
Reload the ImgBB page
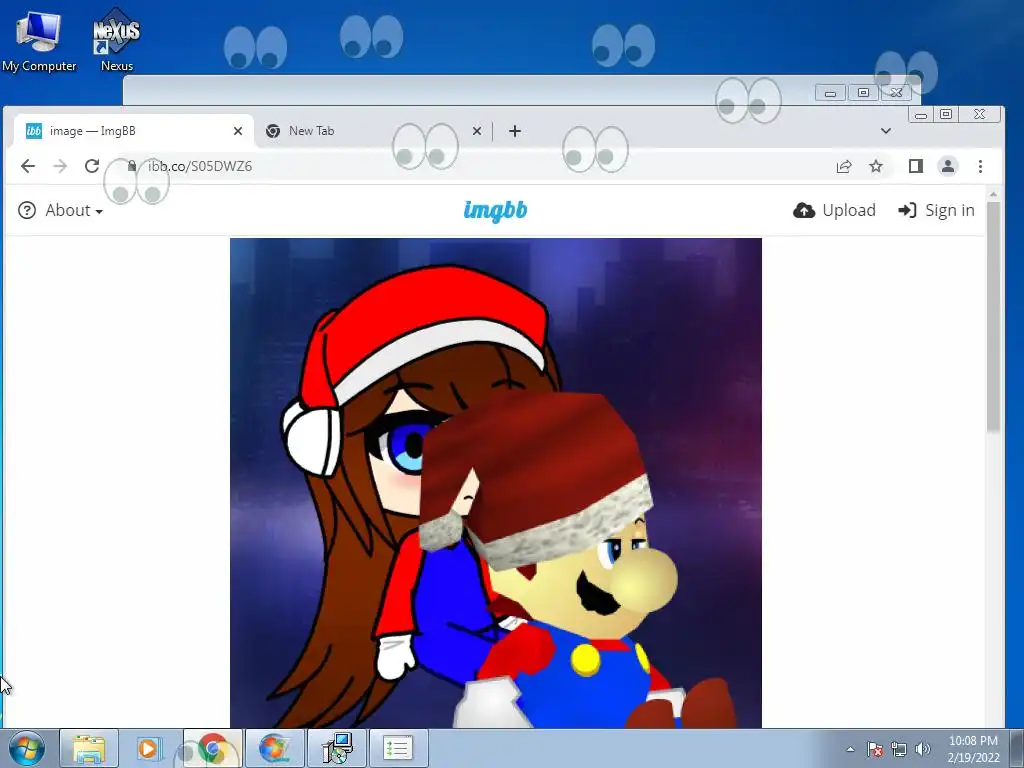click(x=92, y=166)
